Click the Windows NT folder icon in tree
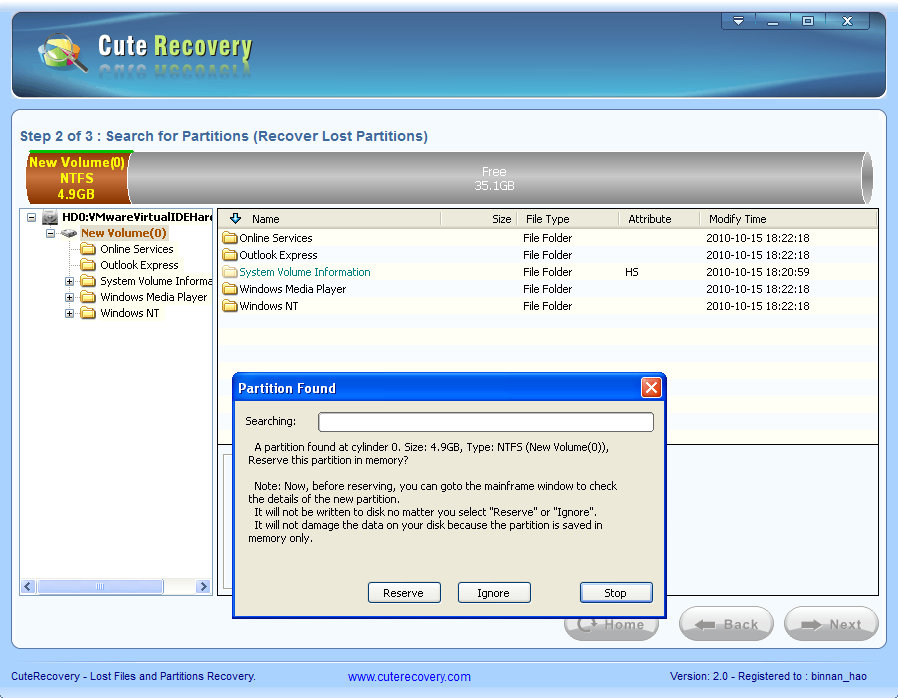This screenshot has height=698, width=898. pyautogui.click(x=88, y=313)
